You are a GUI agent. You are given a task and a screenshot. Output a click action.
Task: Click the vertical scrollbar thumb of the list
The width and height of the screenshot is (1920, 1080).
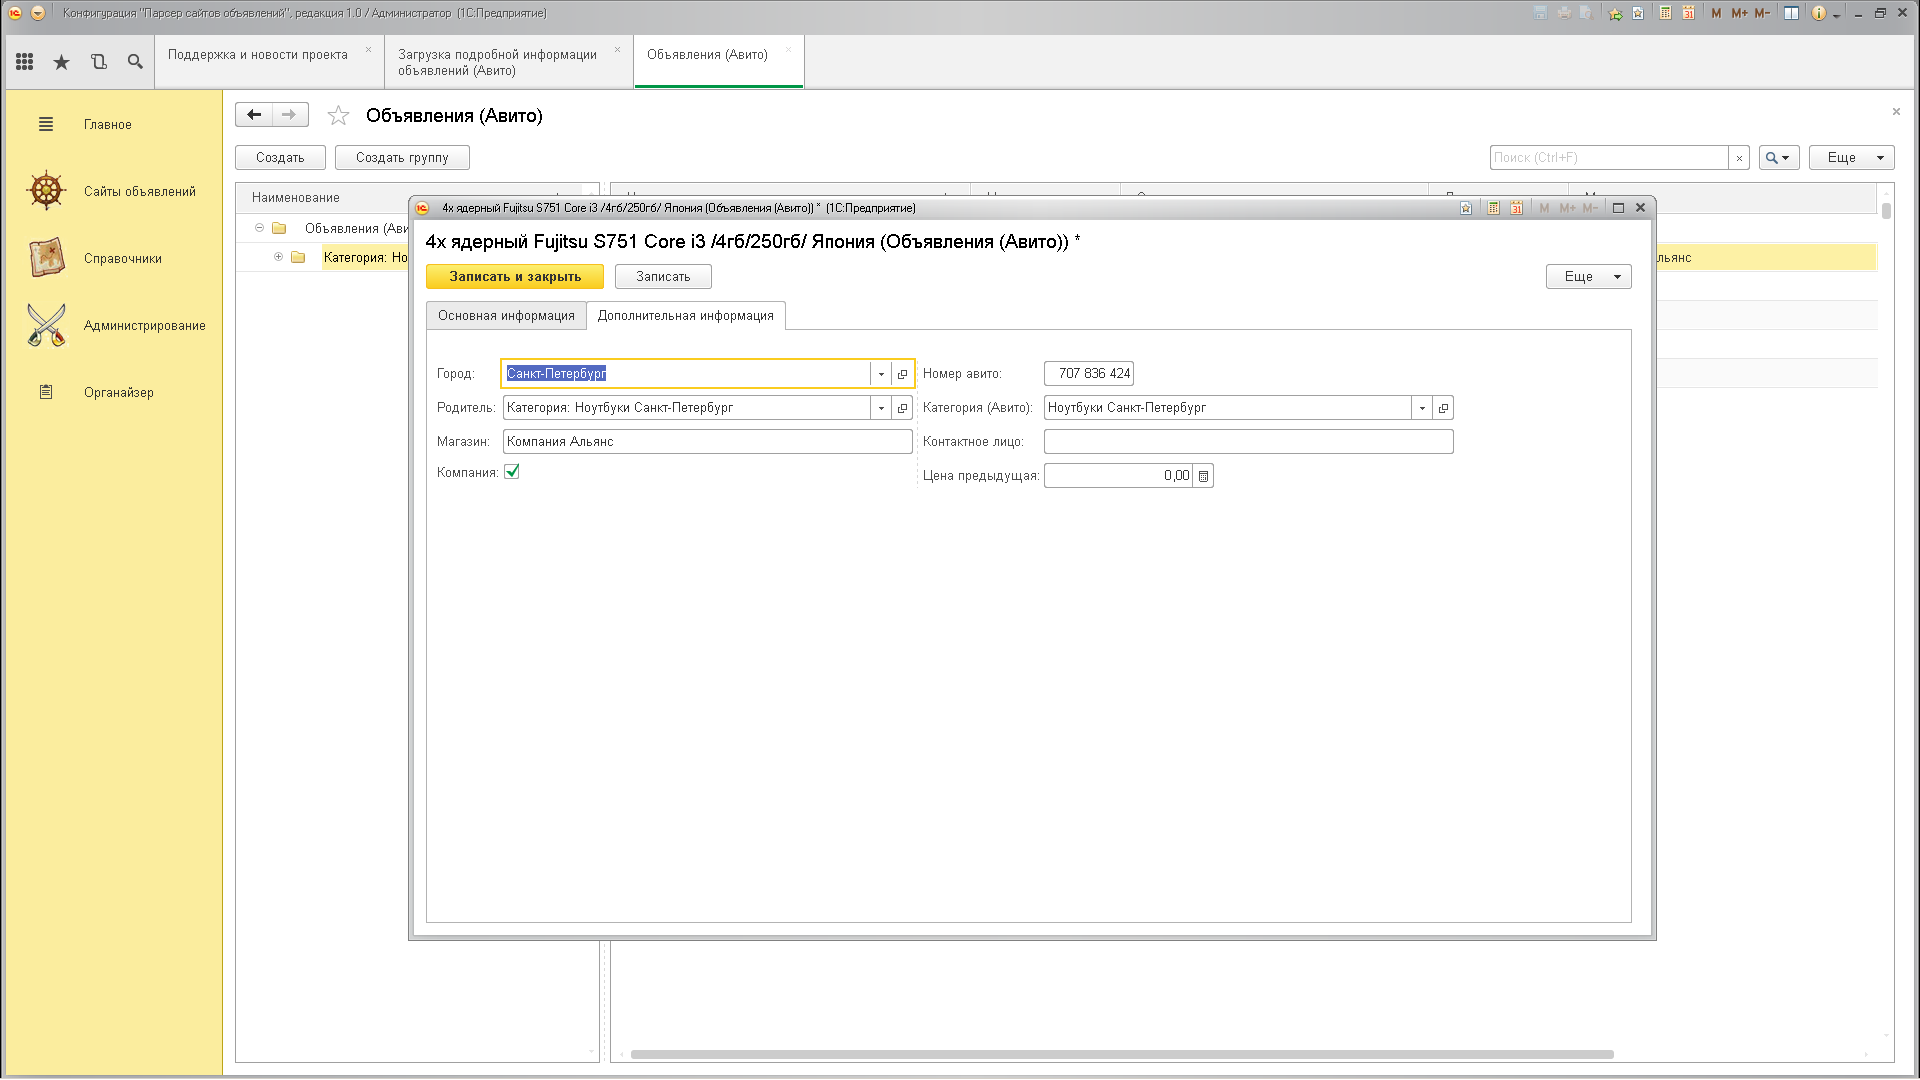(1886, 211)
